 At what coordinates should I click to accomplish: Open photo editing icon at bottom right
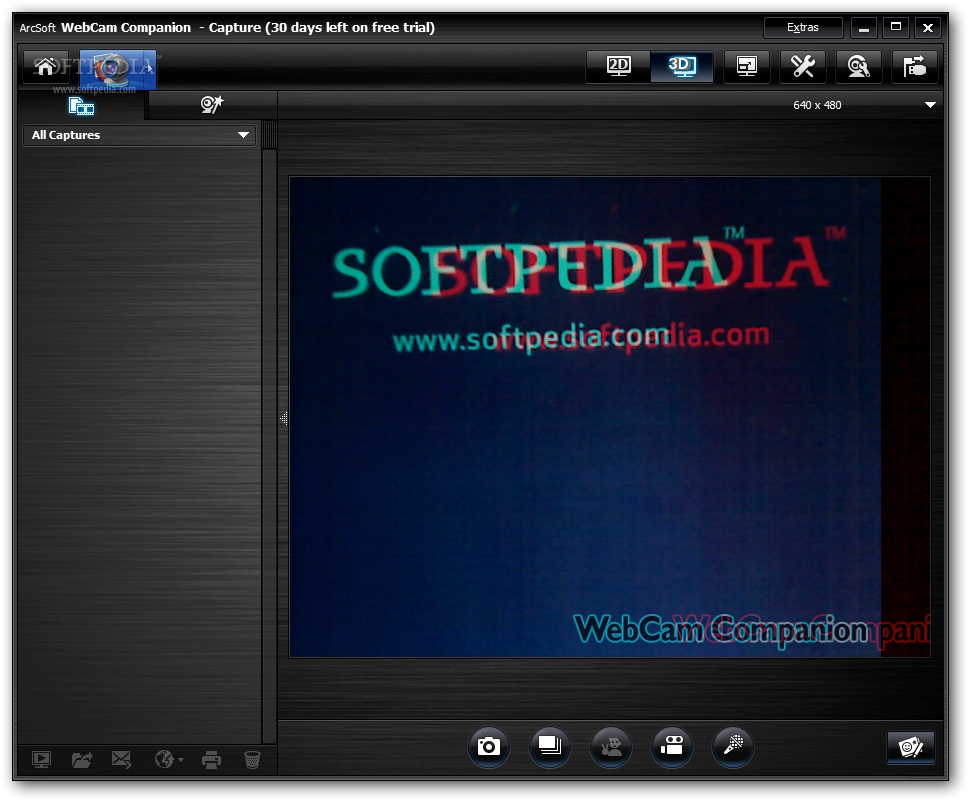click(911, 747)
